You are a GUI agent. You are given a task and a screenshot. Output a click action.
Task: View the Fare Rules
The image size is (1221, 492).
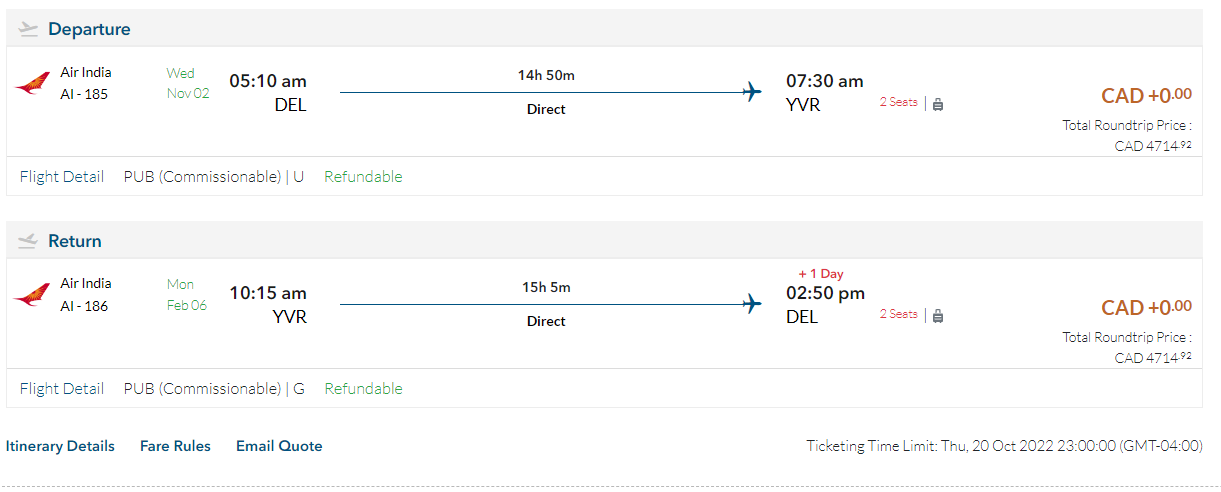pos(175,446)
